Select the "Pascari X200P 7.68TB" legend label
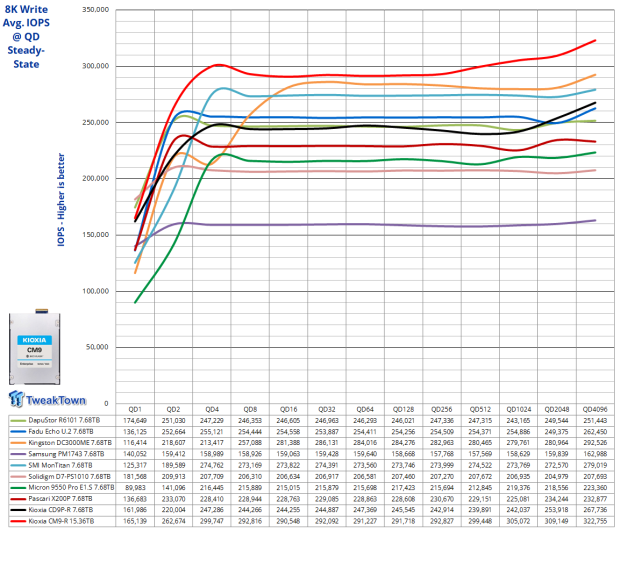 point(60,499)
